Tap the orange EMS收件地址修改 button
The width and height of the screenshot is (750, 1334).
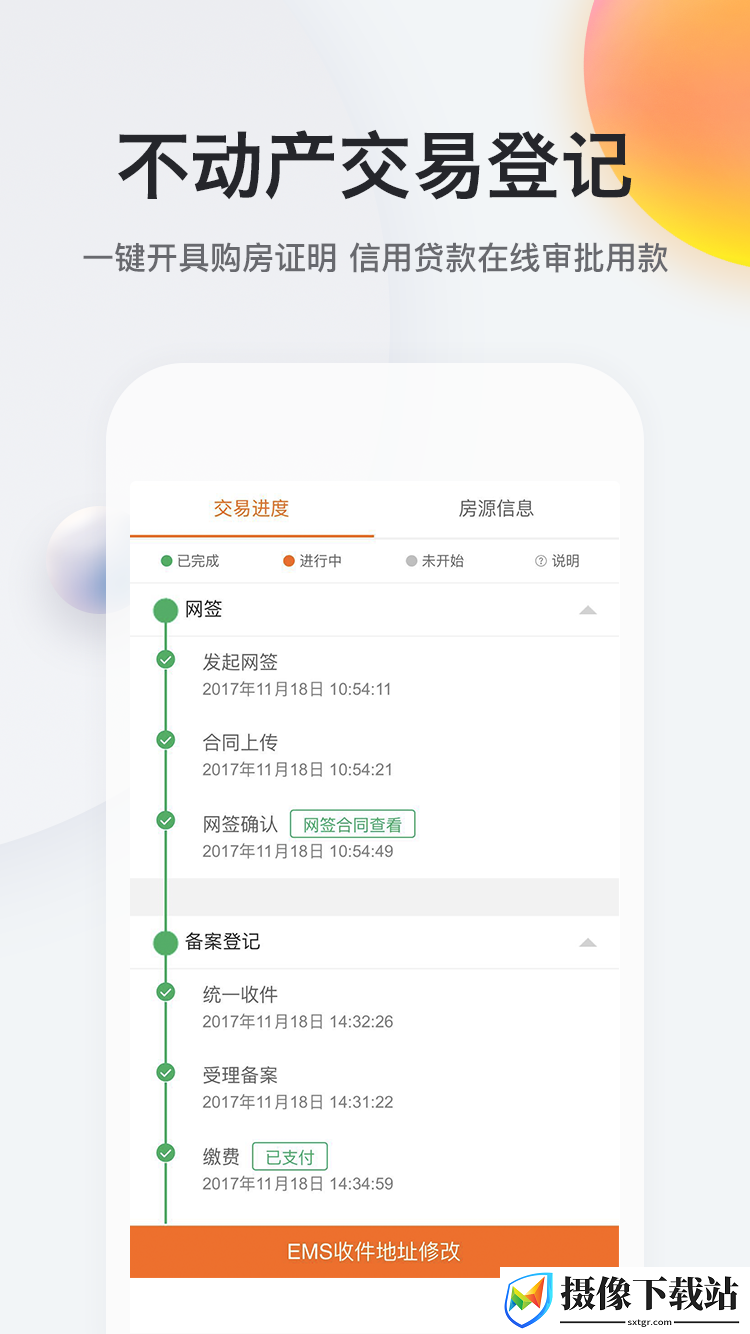(374, 1251)
